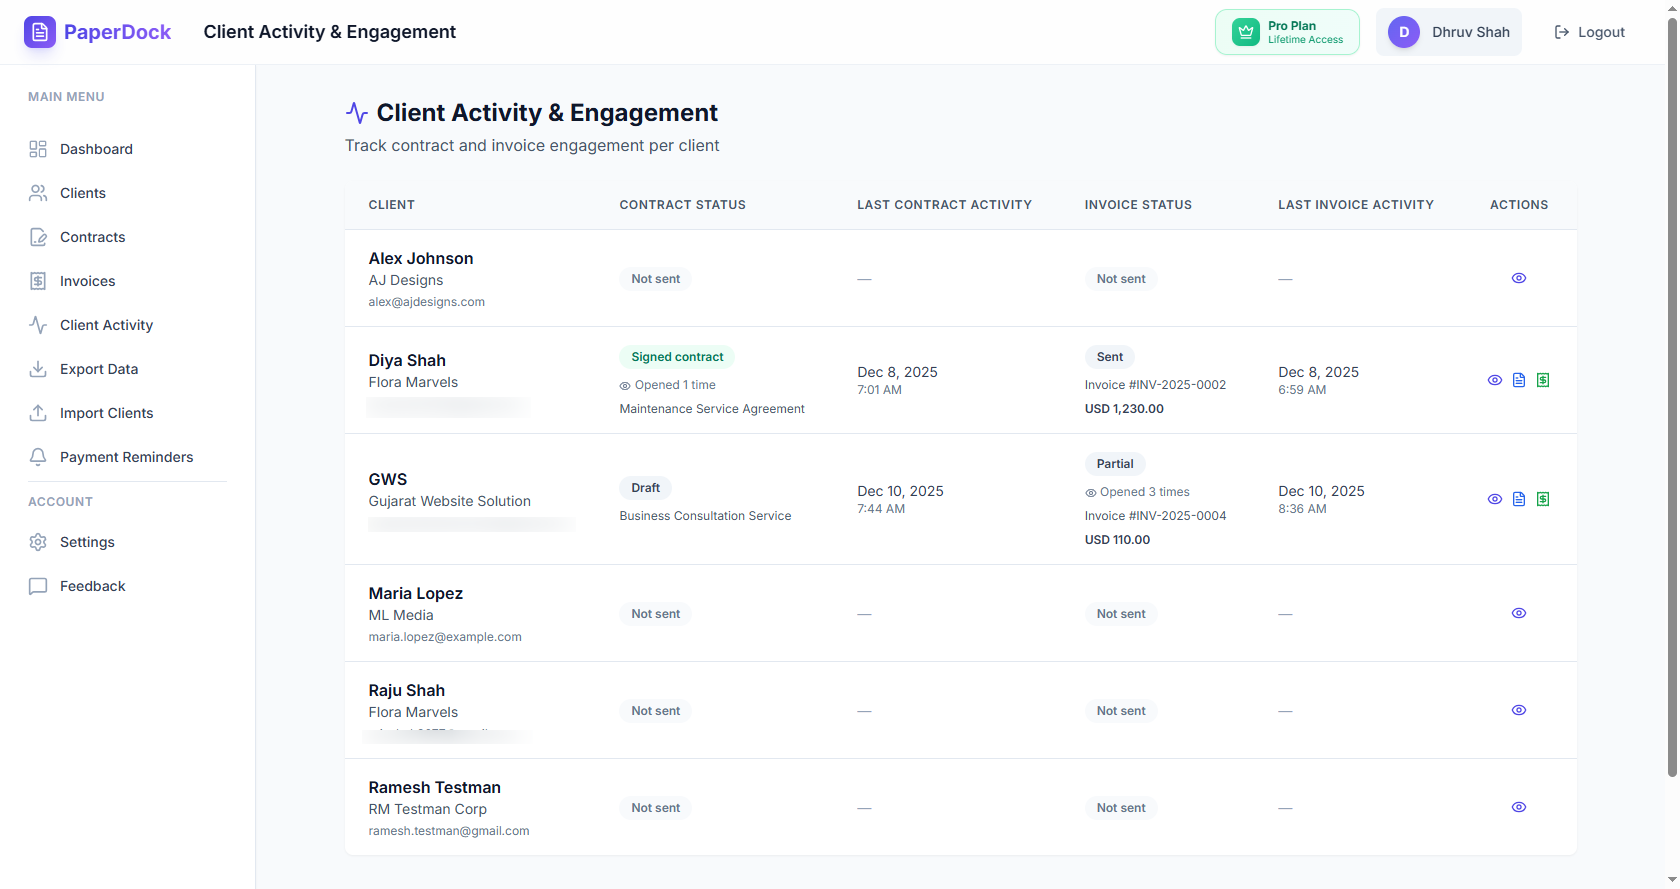Click the Raju Shah client name
Screen dimensions: 1680x889
[407, 690]
